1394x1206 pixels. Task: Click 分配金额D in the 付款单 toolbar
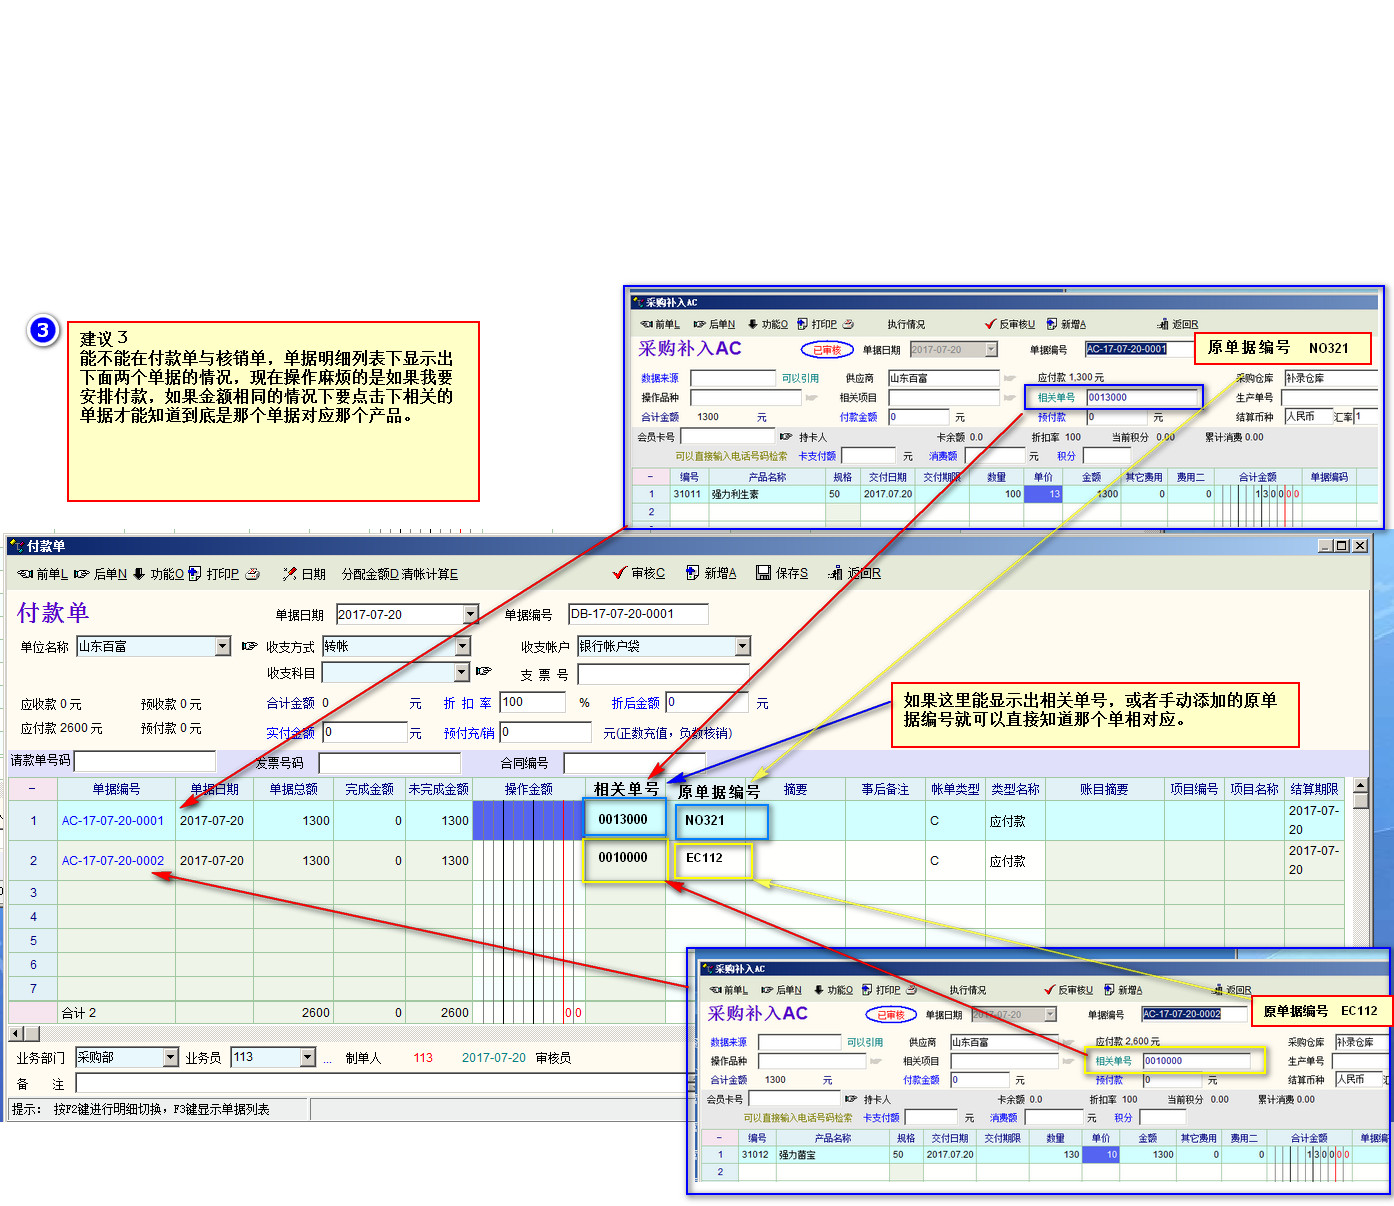point(370,574)
